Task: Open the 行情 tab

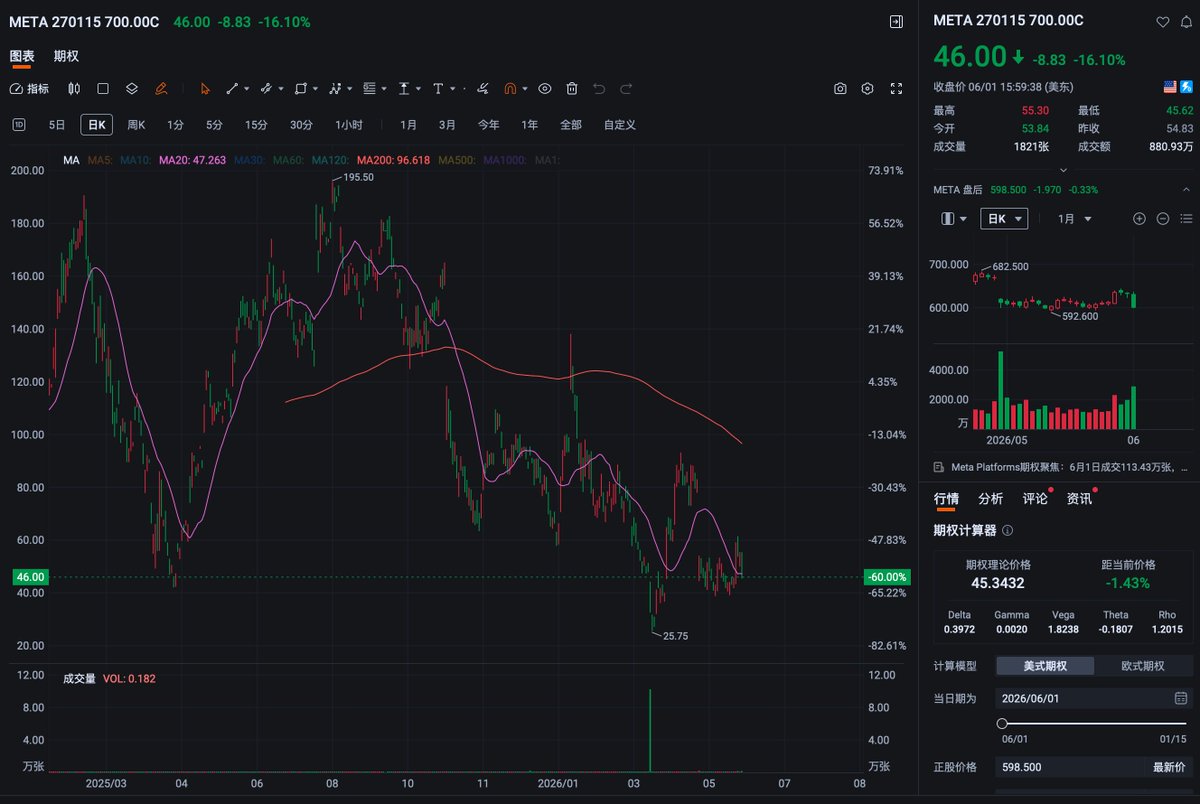Action: [946, 498]
